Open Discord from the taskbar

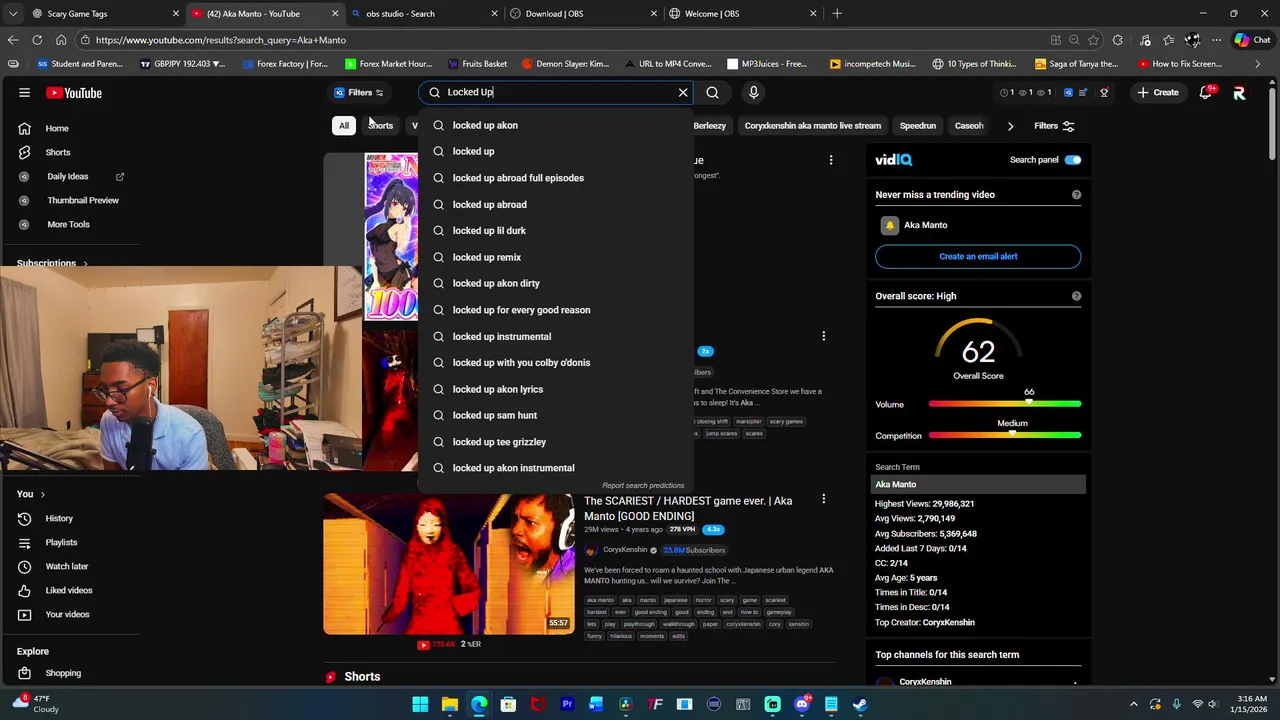[x=801, y=704]
